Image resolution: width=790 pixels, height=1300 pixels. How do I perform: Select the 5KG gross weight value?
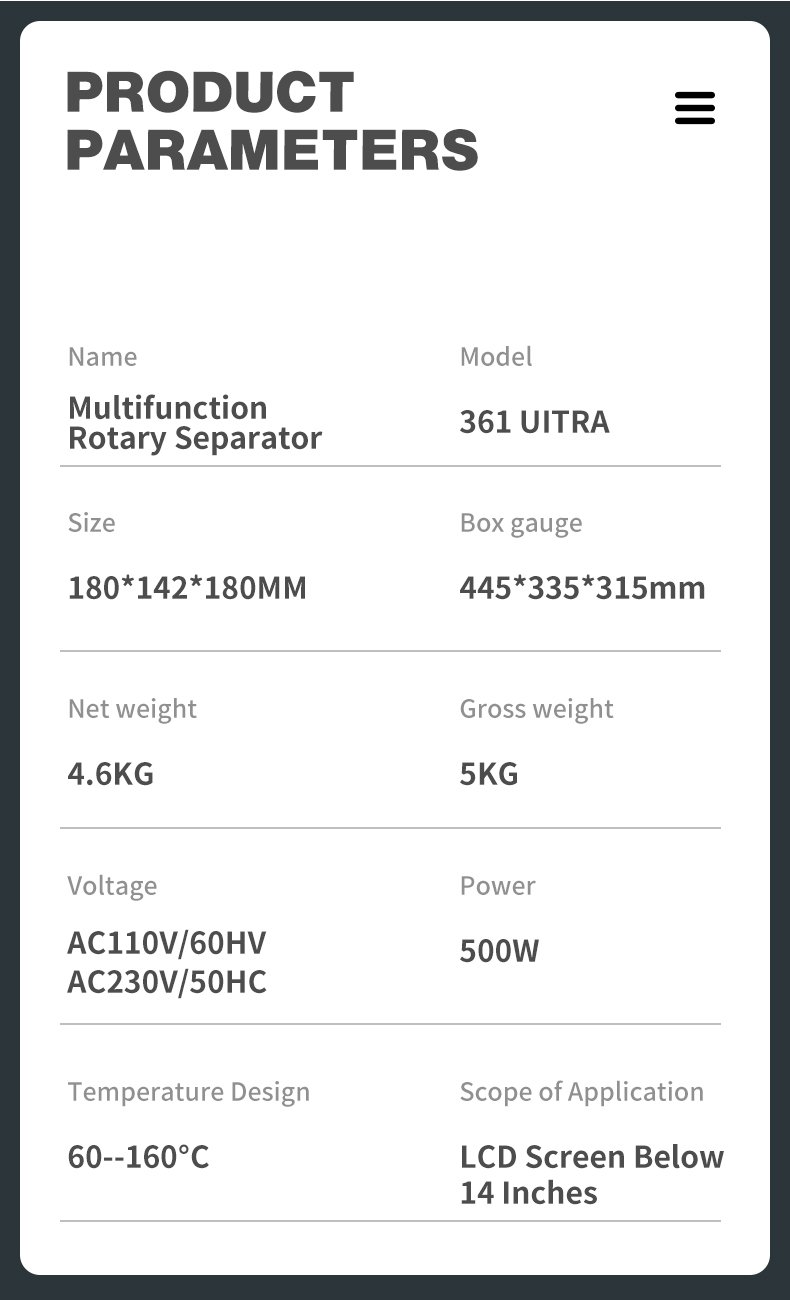tap(489, 774)
